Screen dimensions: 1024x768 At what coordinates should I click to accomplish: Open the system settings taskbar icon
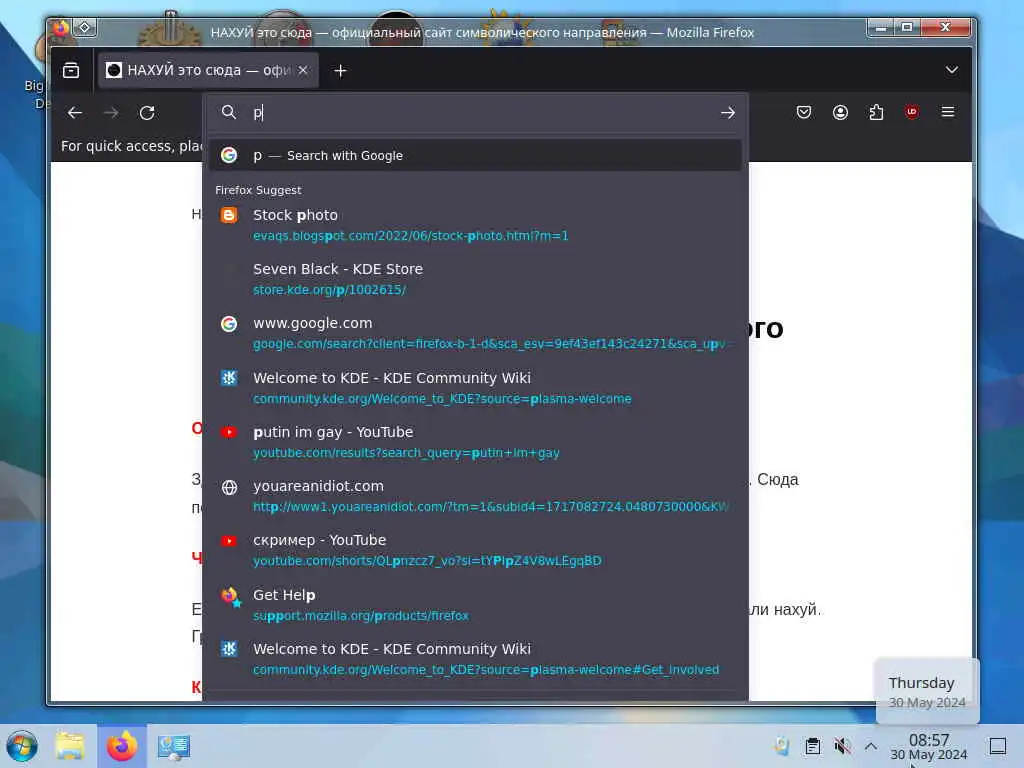point(173,746)
